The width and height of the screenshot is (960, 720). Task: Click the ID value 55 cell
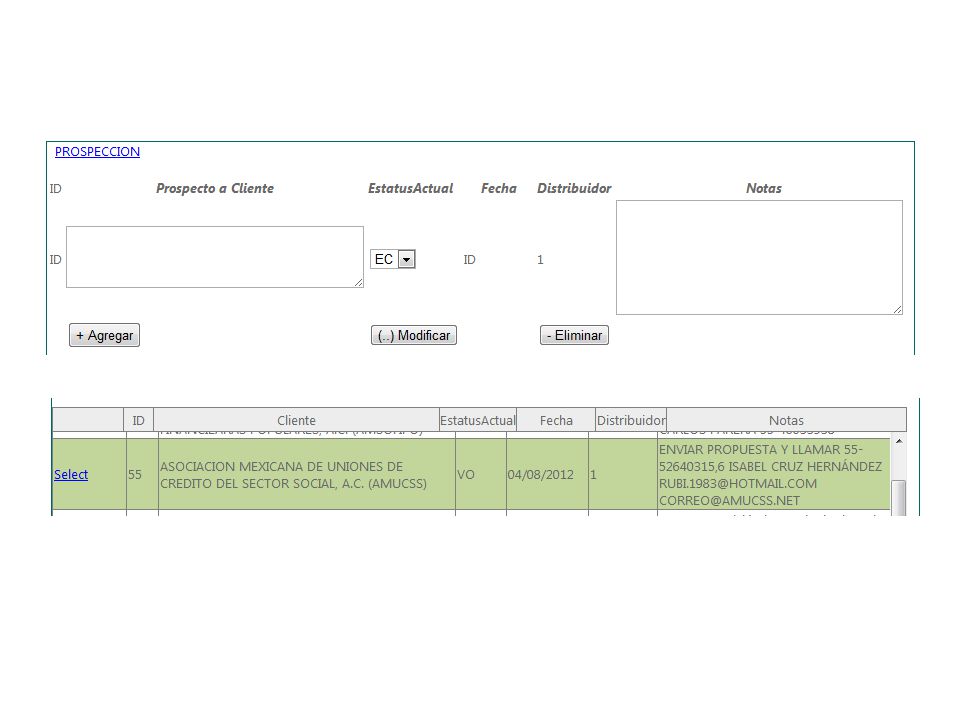(142, 474)
